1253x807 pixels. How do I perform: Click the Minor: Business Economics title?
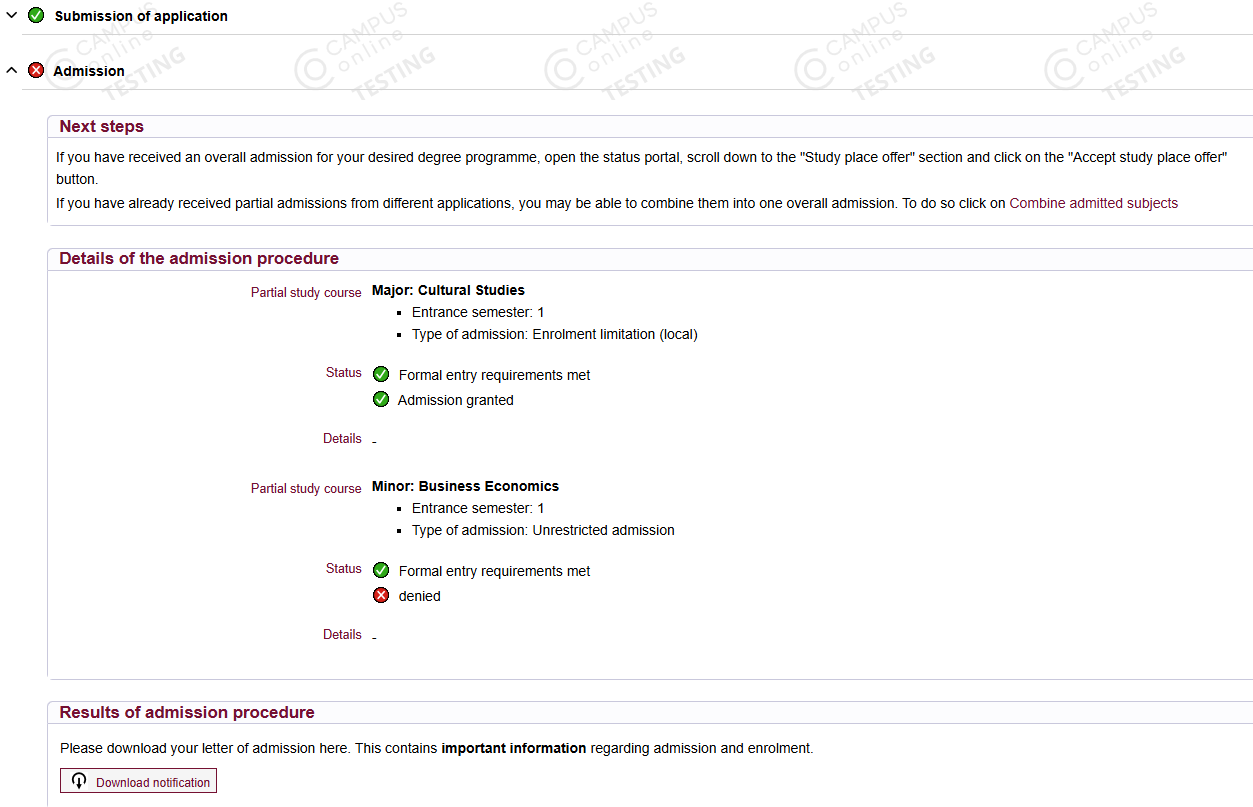coord(466,486)
